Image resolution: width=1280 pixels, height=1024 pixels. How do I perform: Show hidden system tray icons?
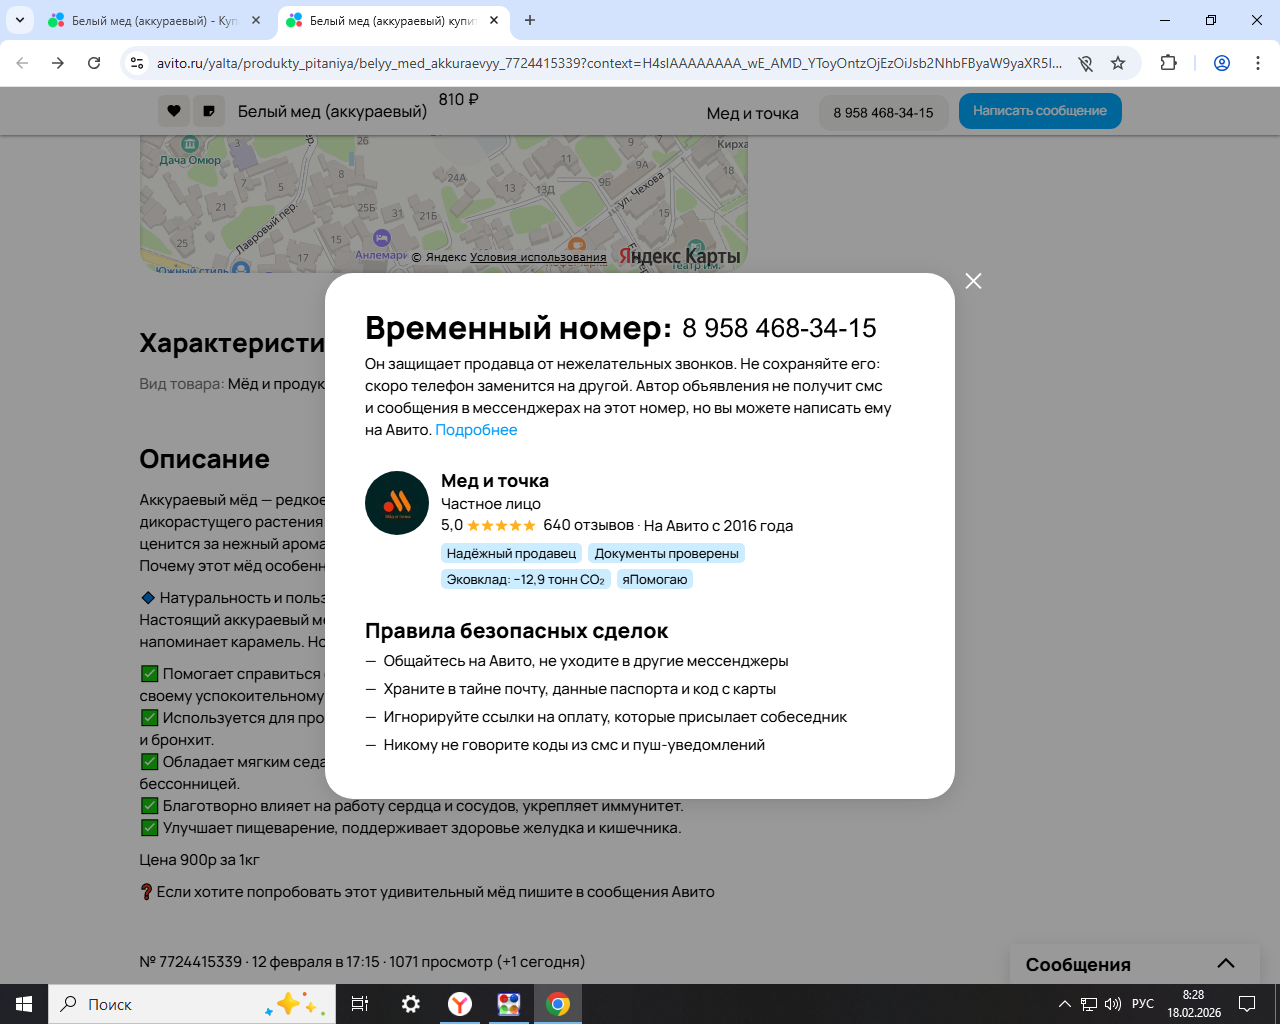pyautogui.click(x=1065, y=1004)
